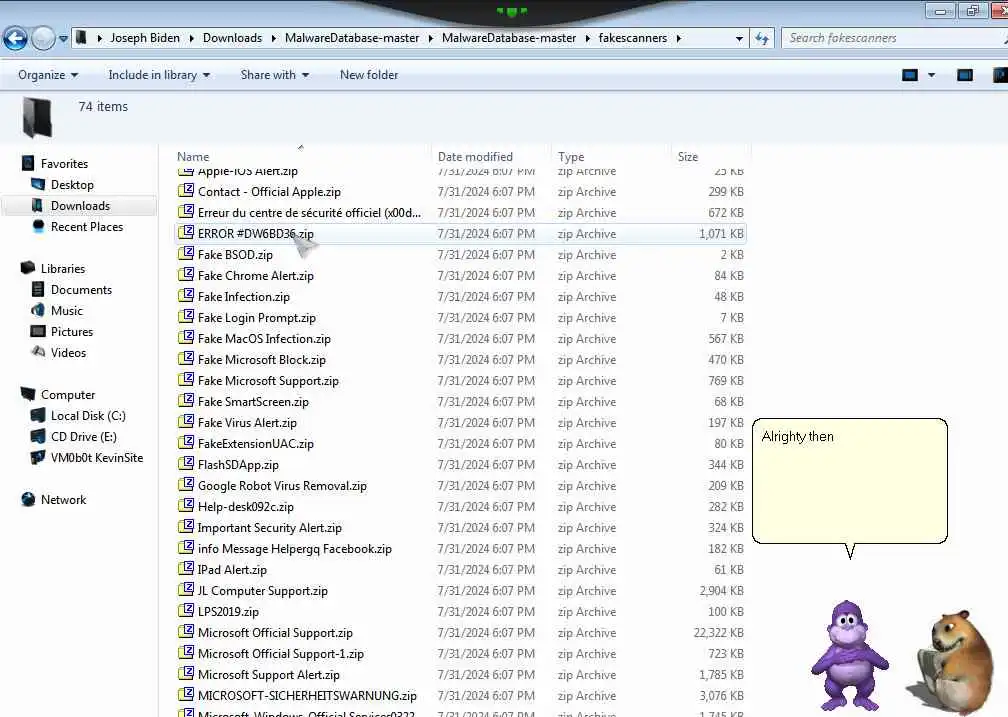Click the zip icon of Fake Infection.zip
This screenshot has width=1008, height=717.
pyautogui.click(x=186, y=295)
